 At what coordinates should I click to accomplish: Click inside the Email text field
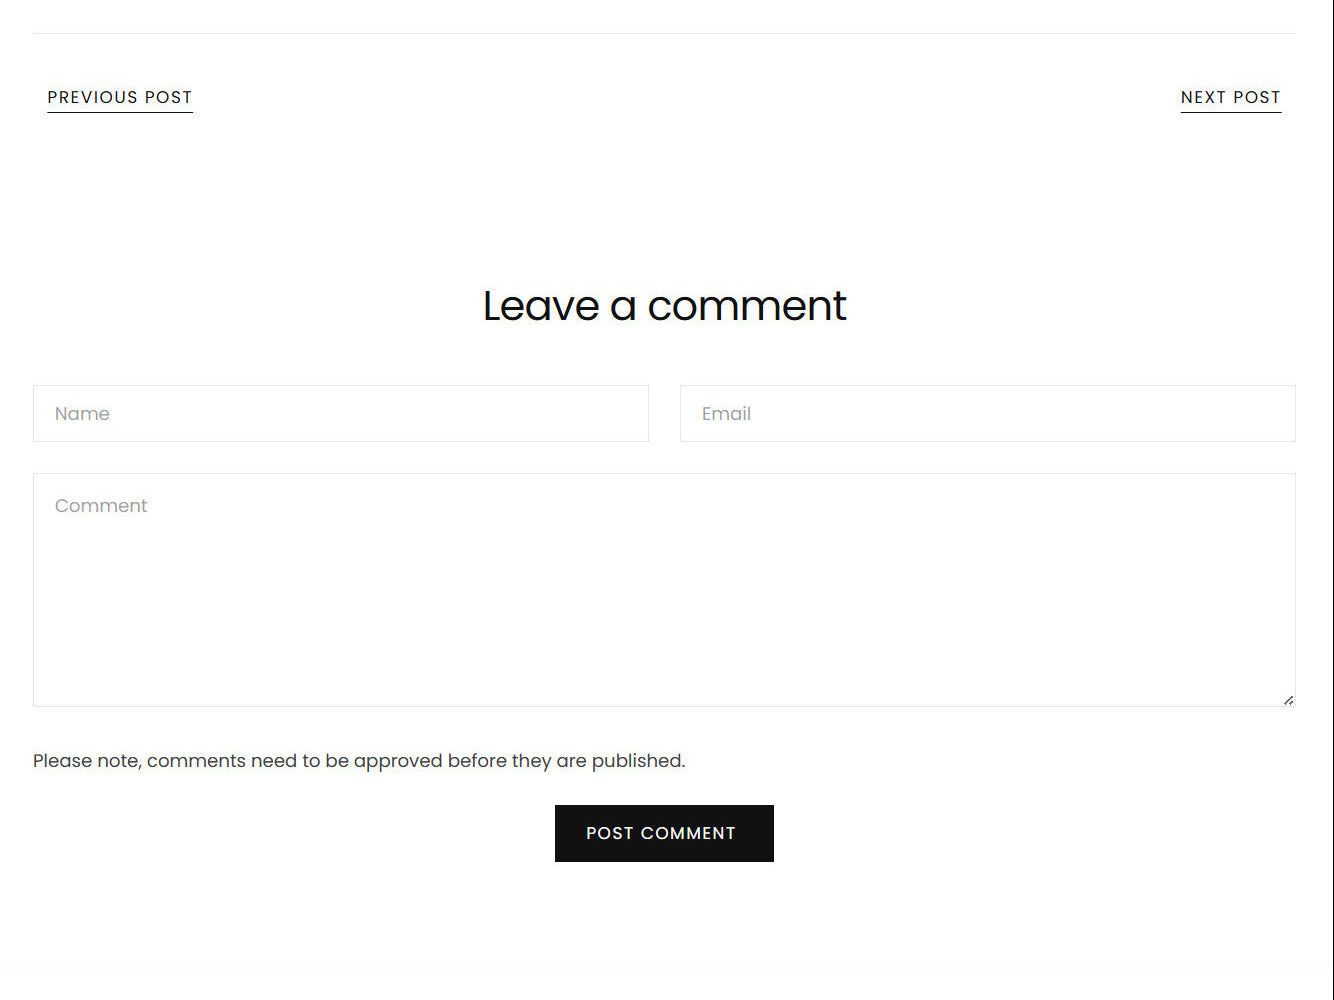988,413
